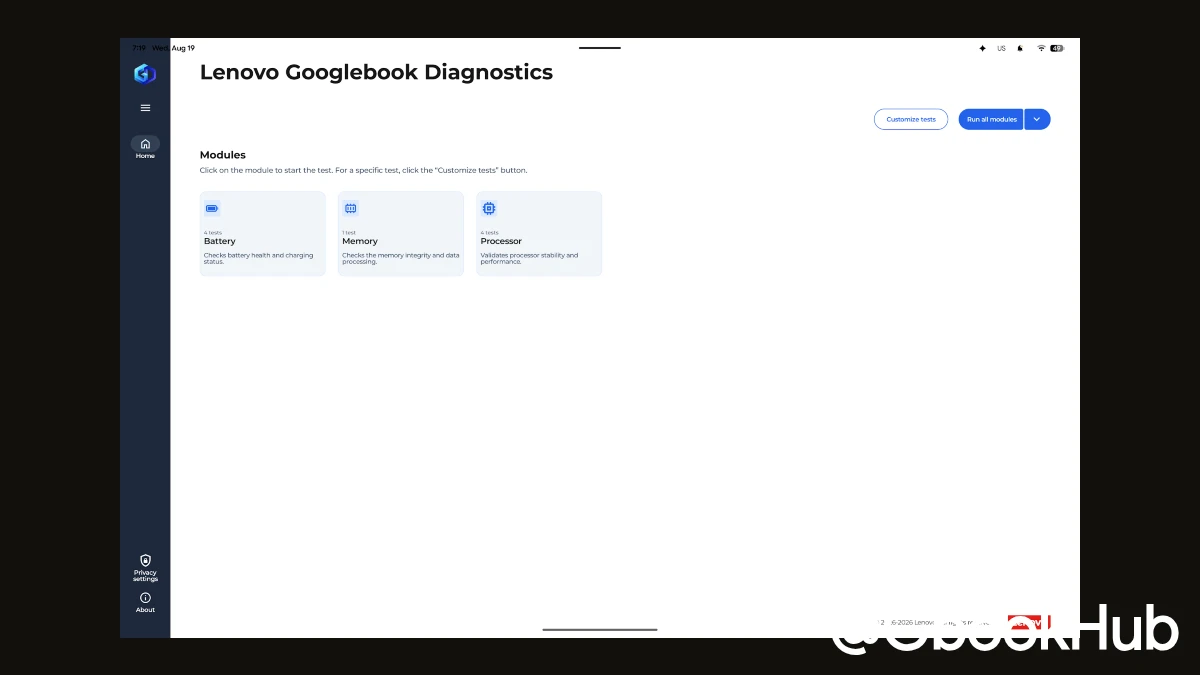
Task: Open the Processor module title
Action: (x=501, y=241)
